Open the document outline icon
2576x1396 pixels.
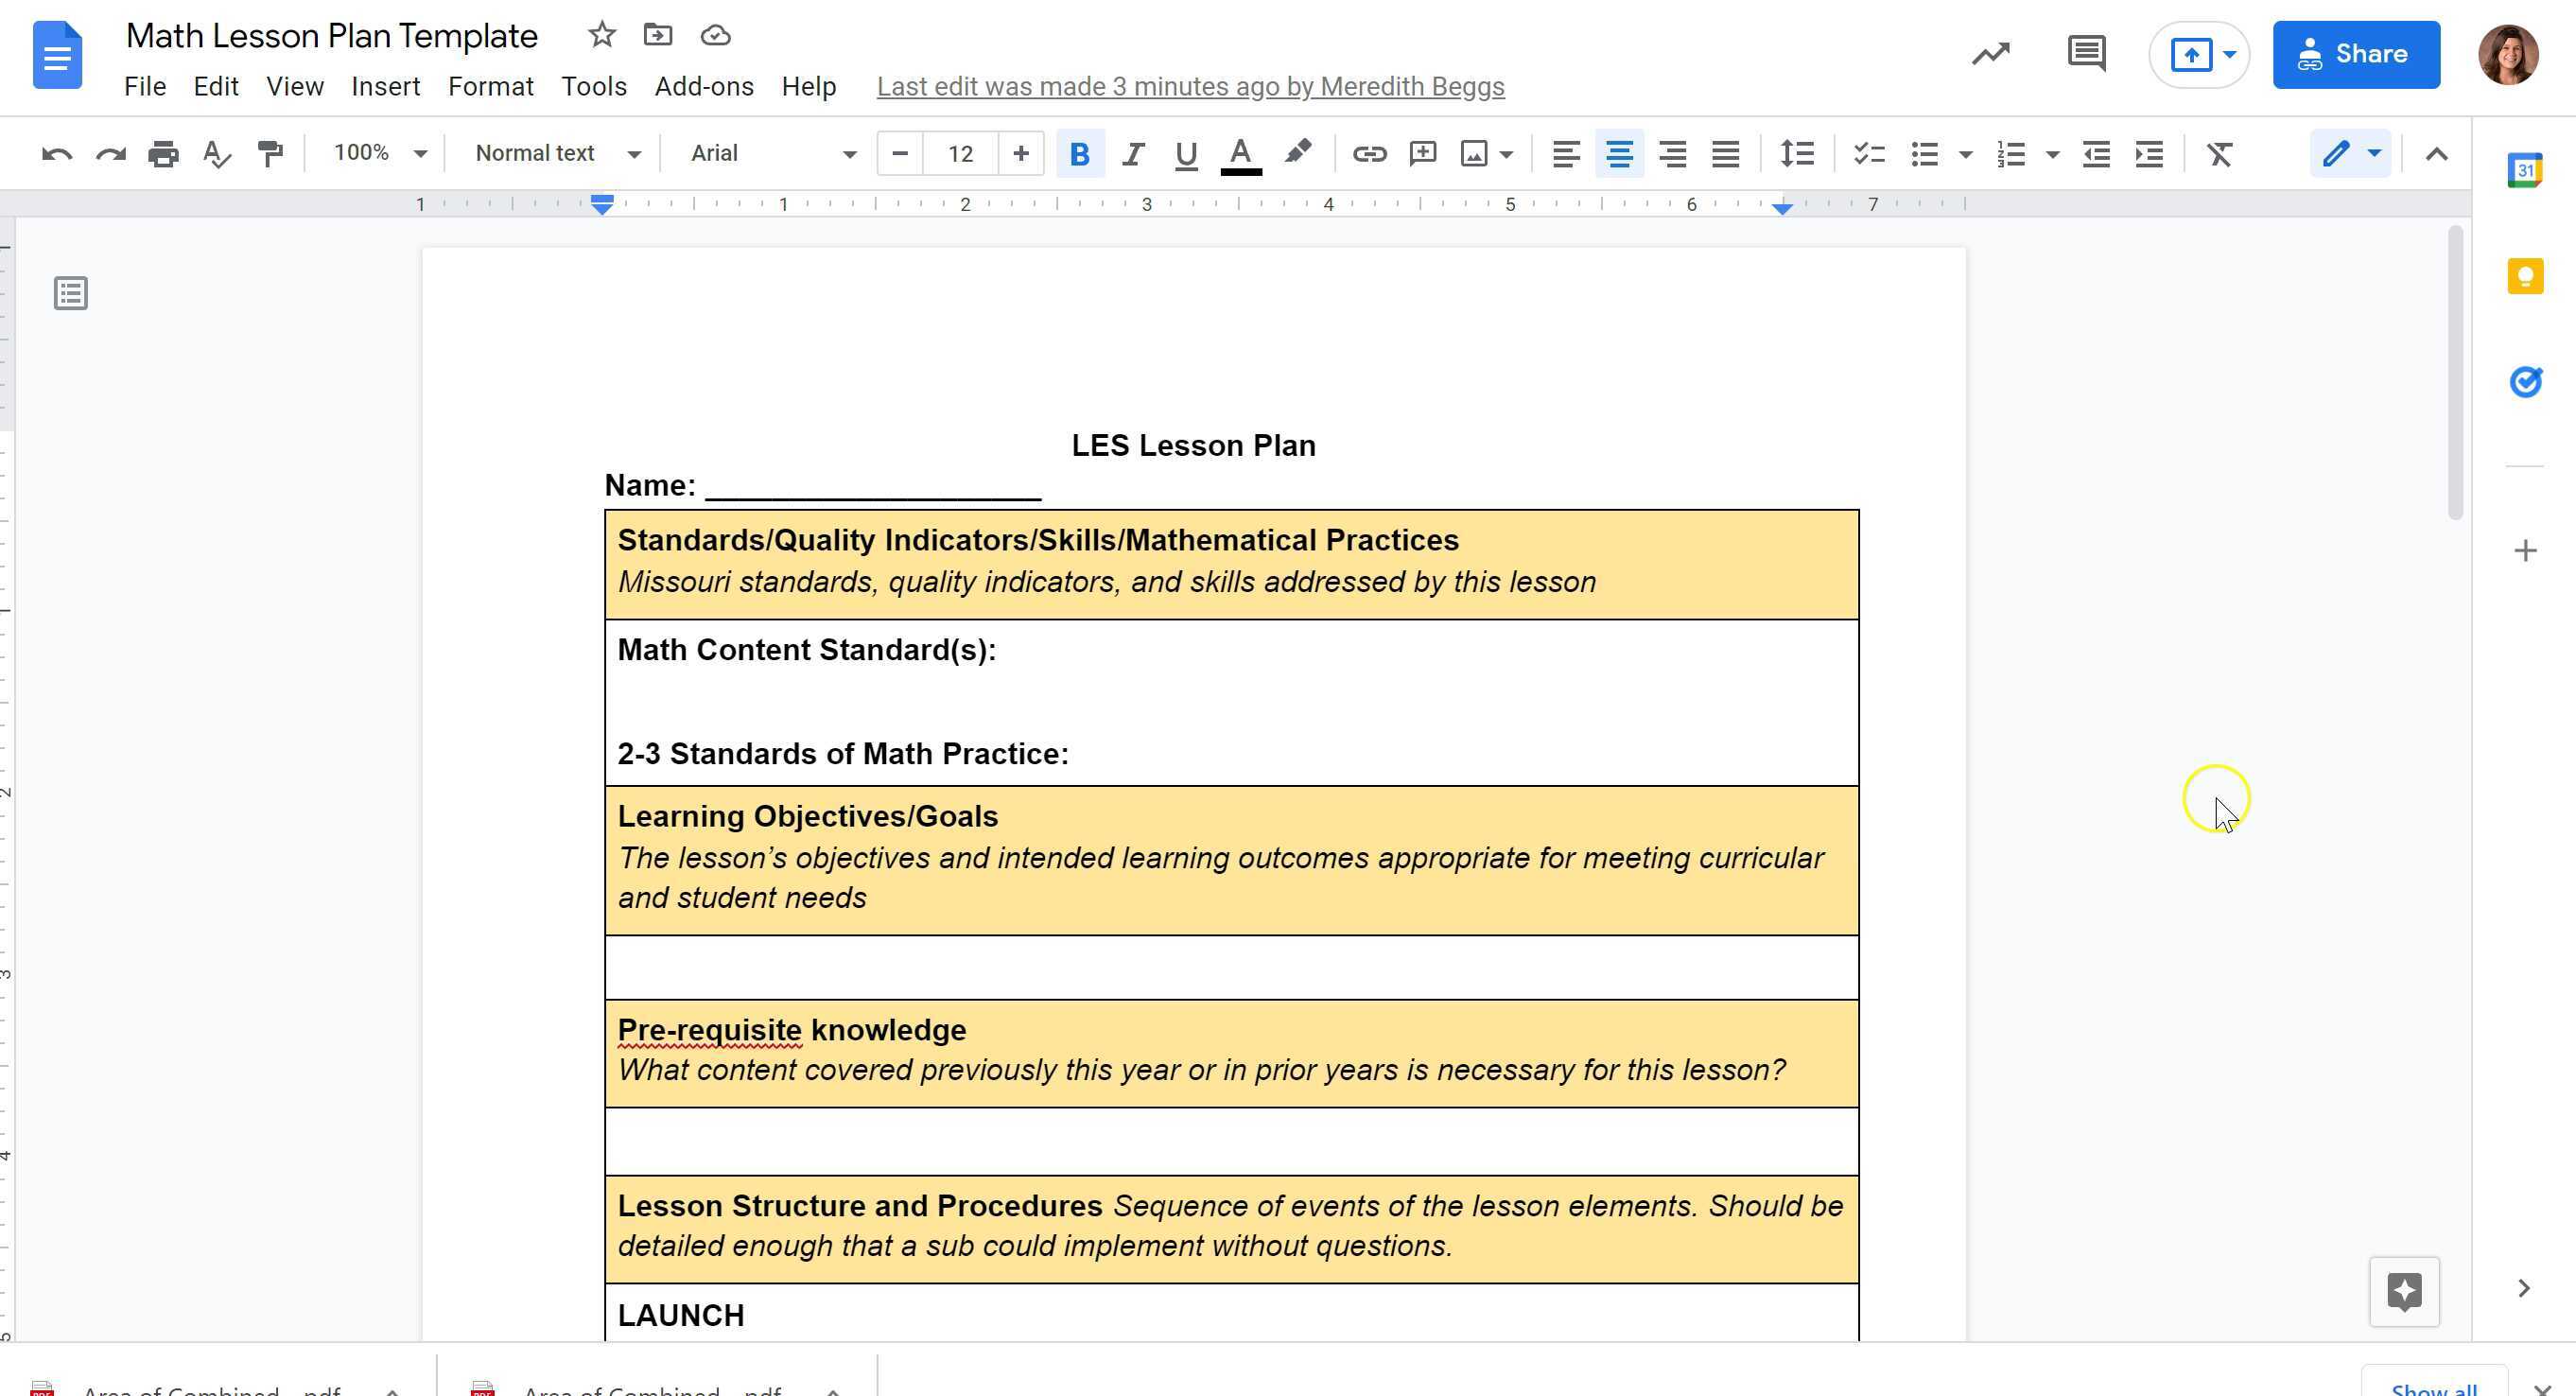(x=71, y=294)
